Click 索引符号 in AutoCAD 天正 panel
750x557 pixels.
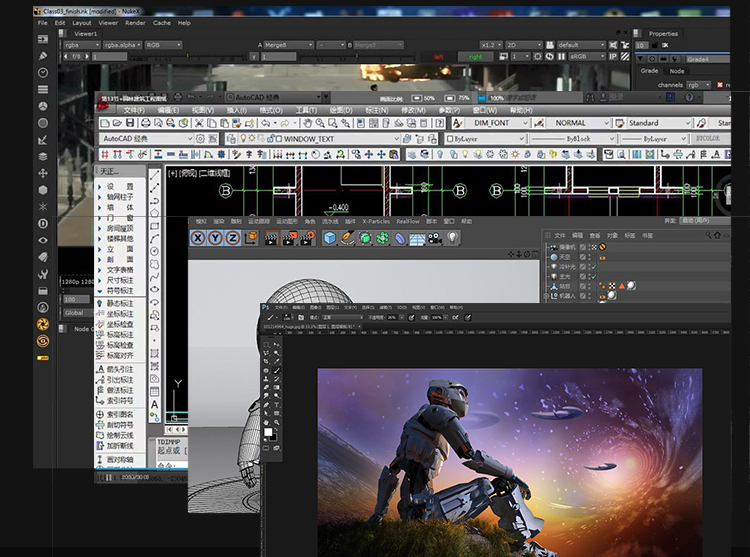[120, 401]
